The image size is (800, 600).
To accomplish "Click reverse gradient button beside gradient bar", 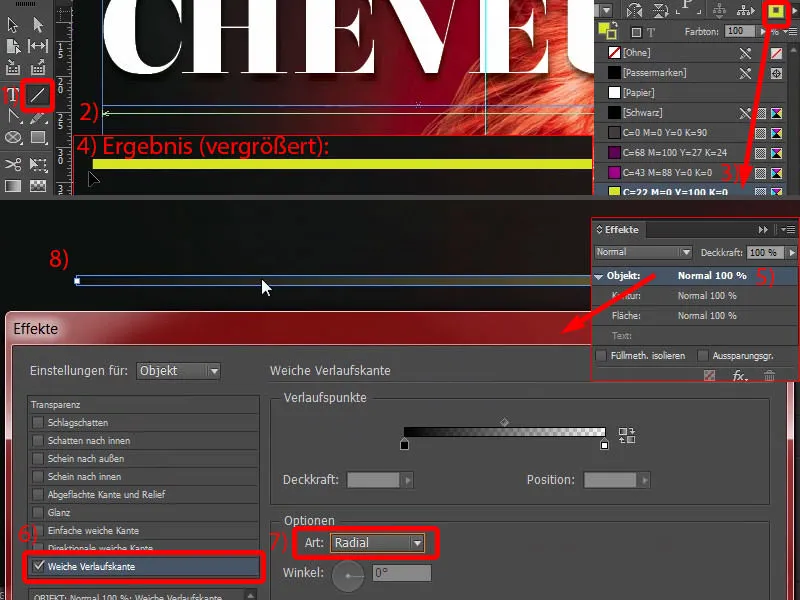I will click(627, 435).
